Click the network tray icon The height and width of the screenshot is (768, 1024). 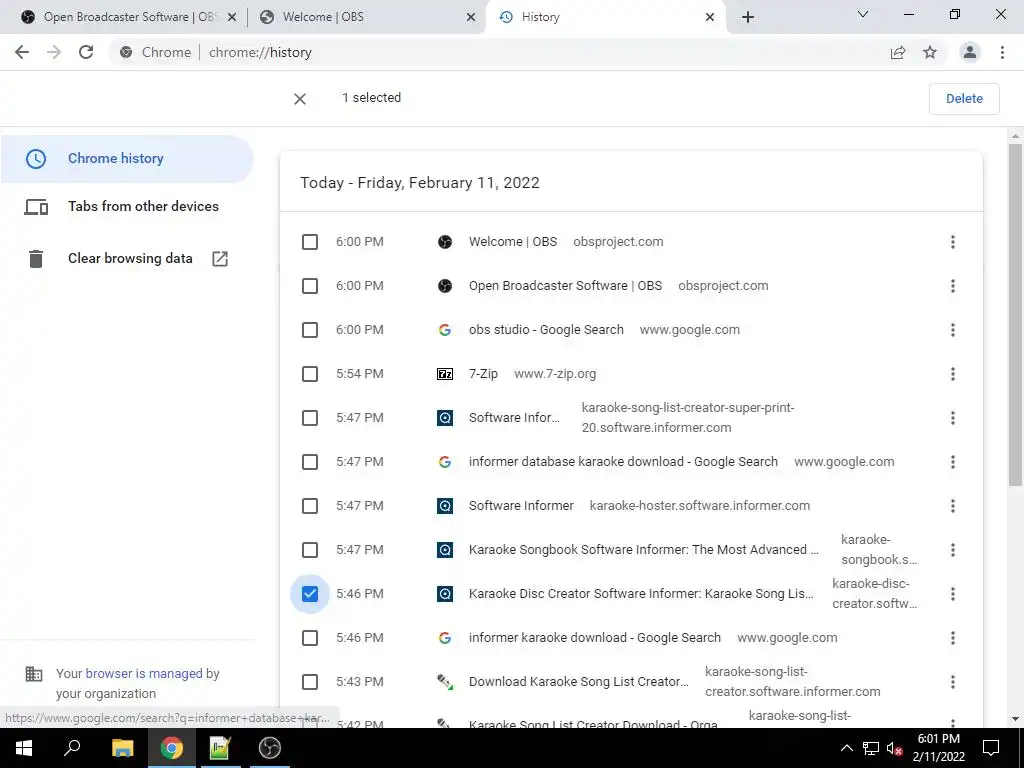click(871, 748)
